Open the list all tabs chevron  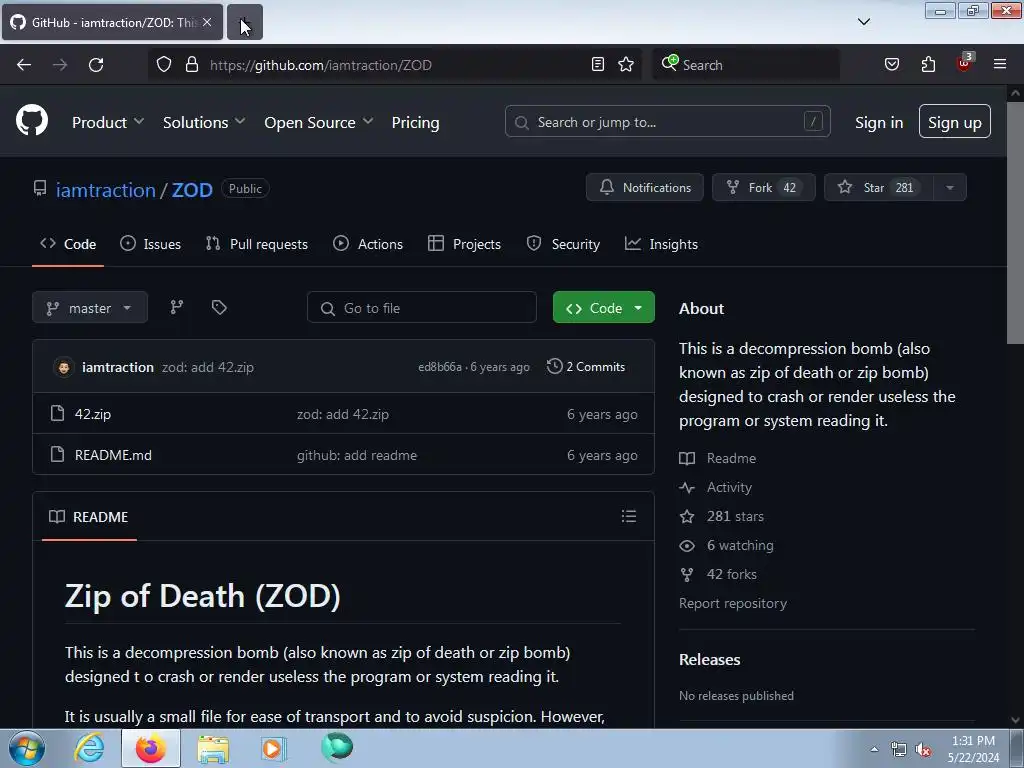[863, 22]
